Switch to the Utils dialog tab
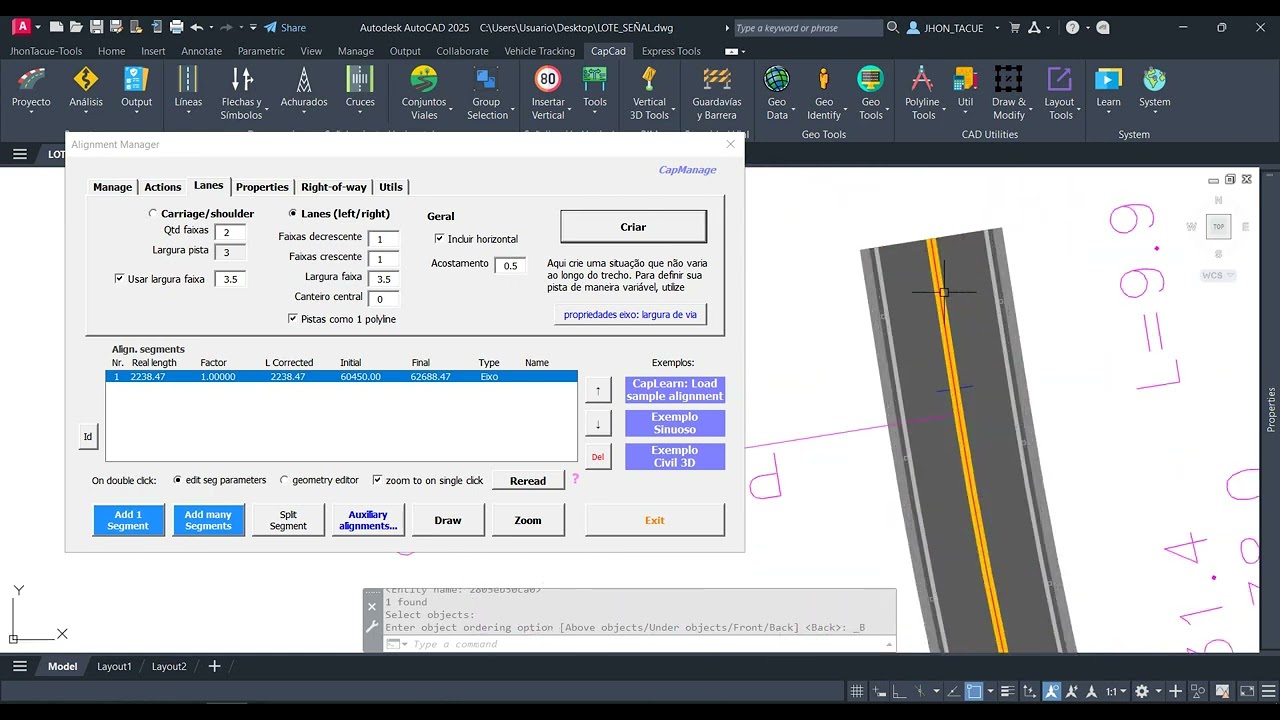 [x=391, y=187]
